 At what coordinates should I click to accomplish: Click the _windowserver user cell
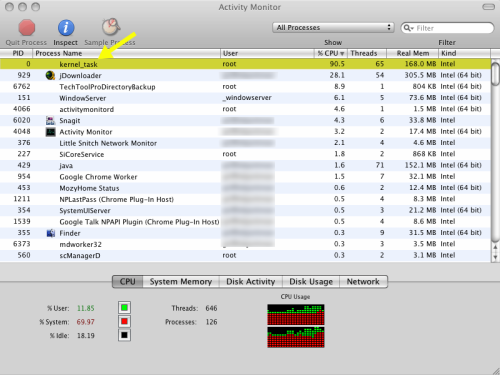[x=247, y=98]
